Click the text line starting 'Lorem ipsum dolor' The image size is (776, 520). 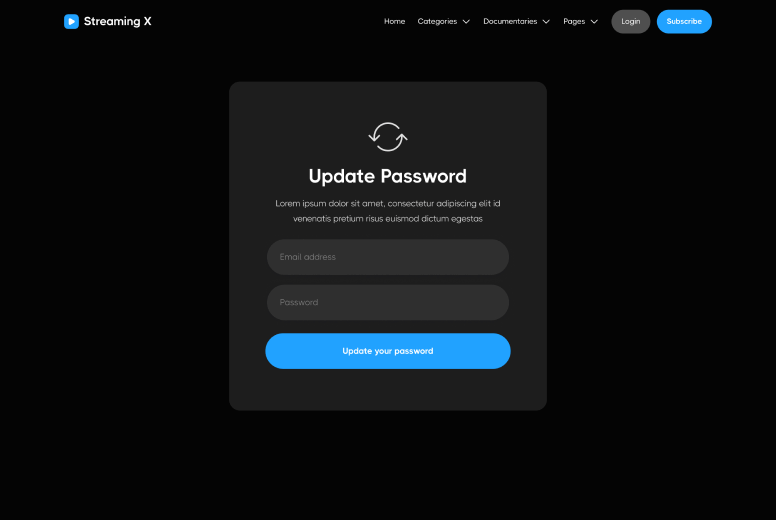tap(388, 203)
